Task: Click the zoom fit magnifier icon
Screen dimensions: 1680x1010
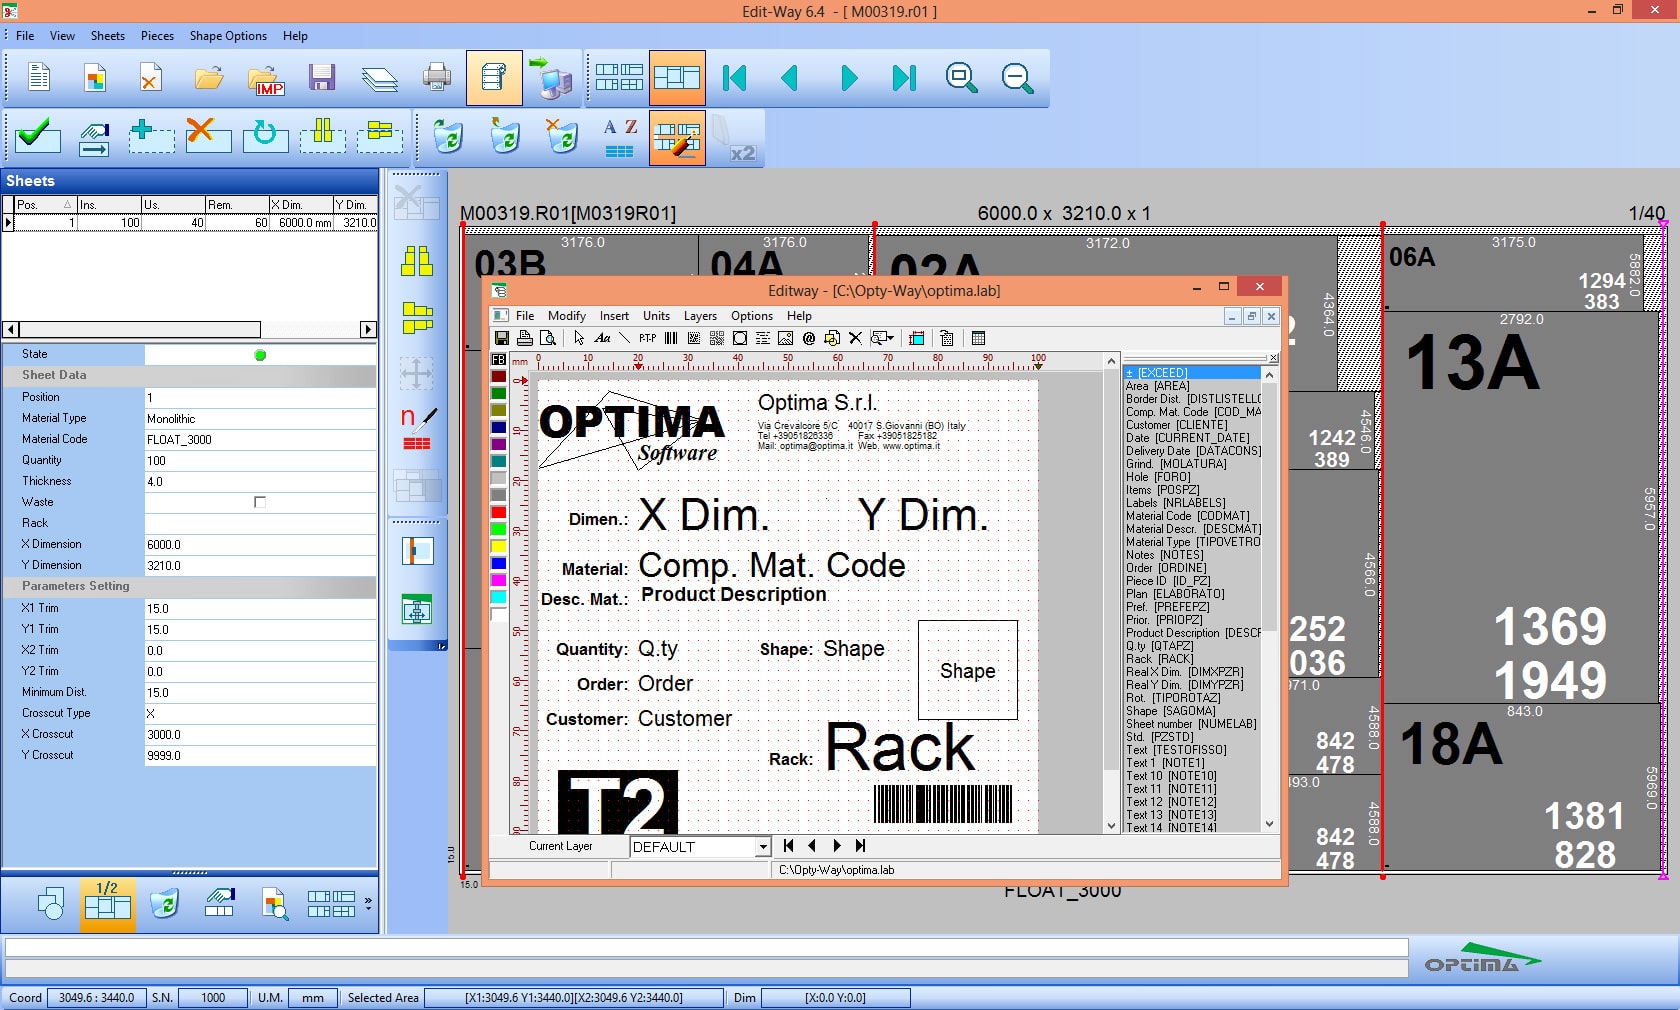Action: click(961, 78)
